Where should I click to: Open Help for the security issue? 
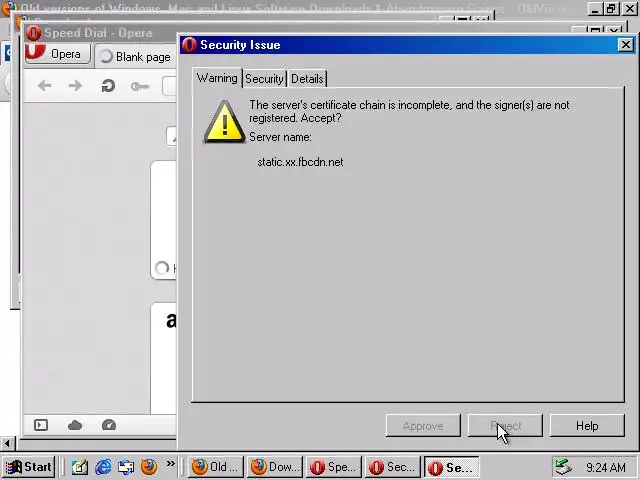(x=587, y=426)
